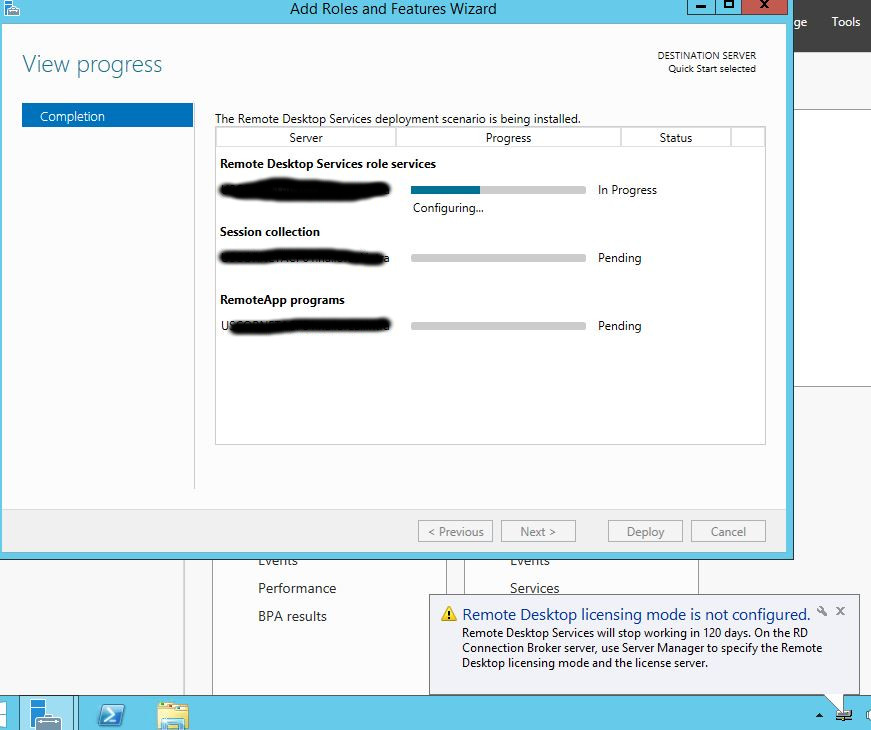Click the RemoteApp programs progress bar

[x=498, y=326]
